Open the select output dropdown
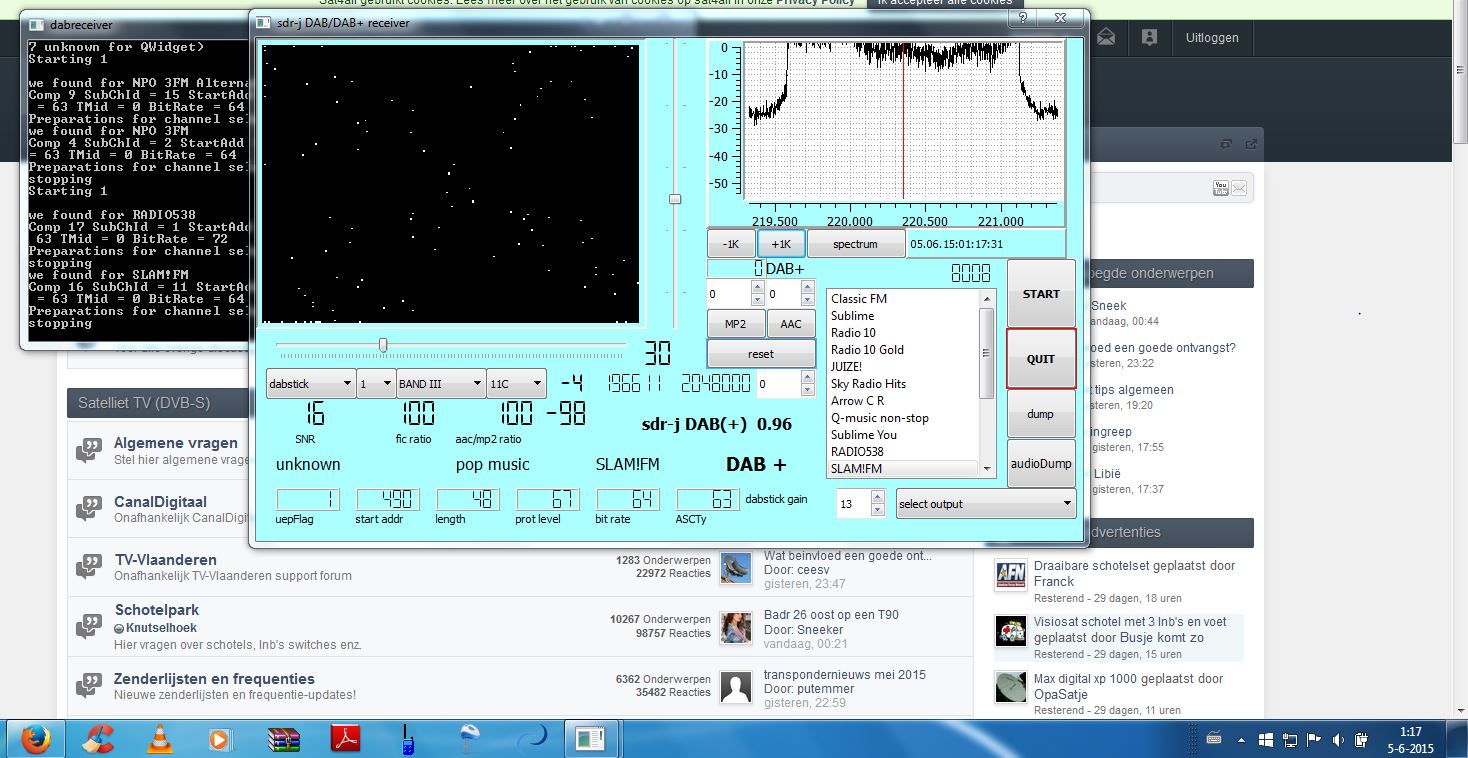The image size is (1468, 758). pyautogui.click(x=985, y=504)
